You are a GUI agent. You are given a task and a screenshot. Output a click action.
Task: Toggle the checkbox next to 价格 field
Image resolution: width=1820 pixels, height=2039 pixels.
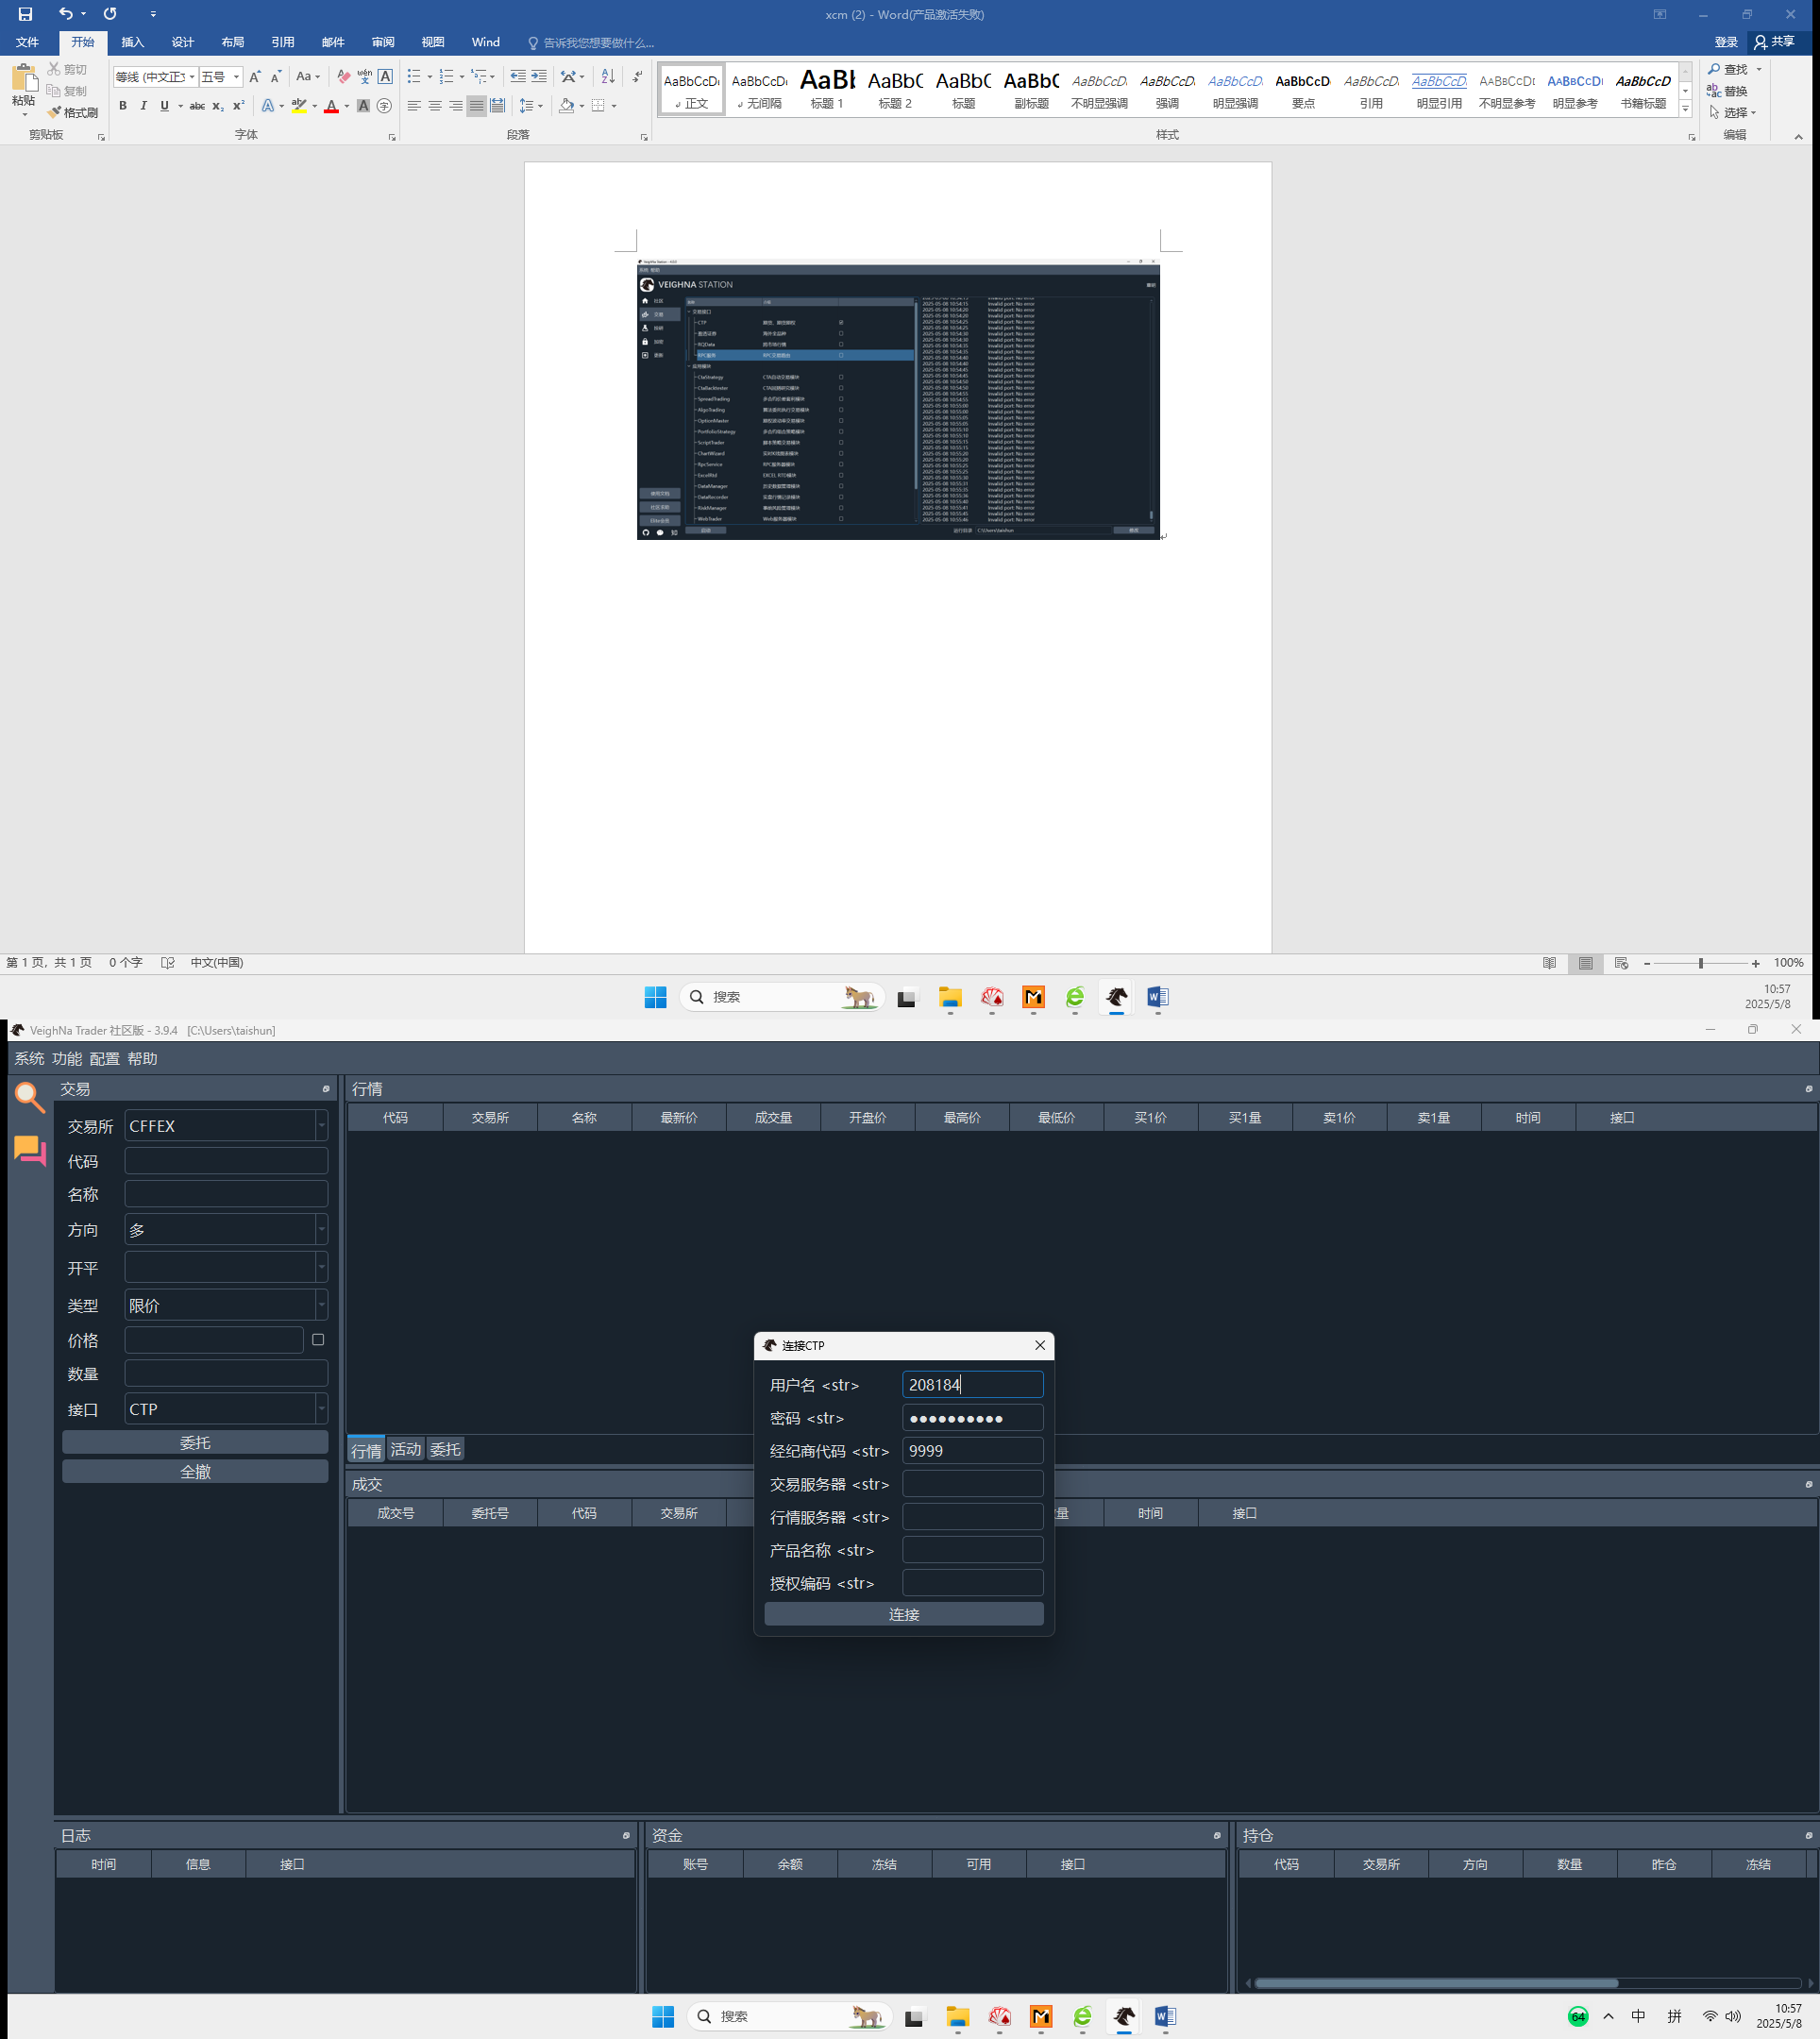tap(318, 1340)
